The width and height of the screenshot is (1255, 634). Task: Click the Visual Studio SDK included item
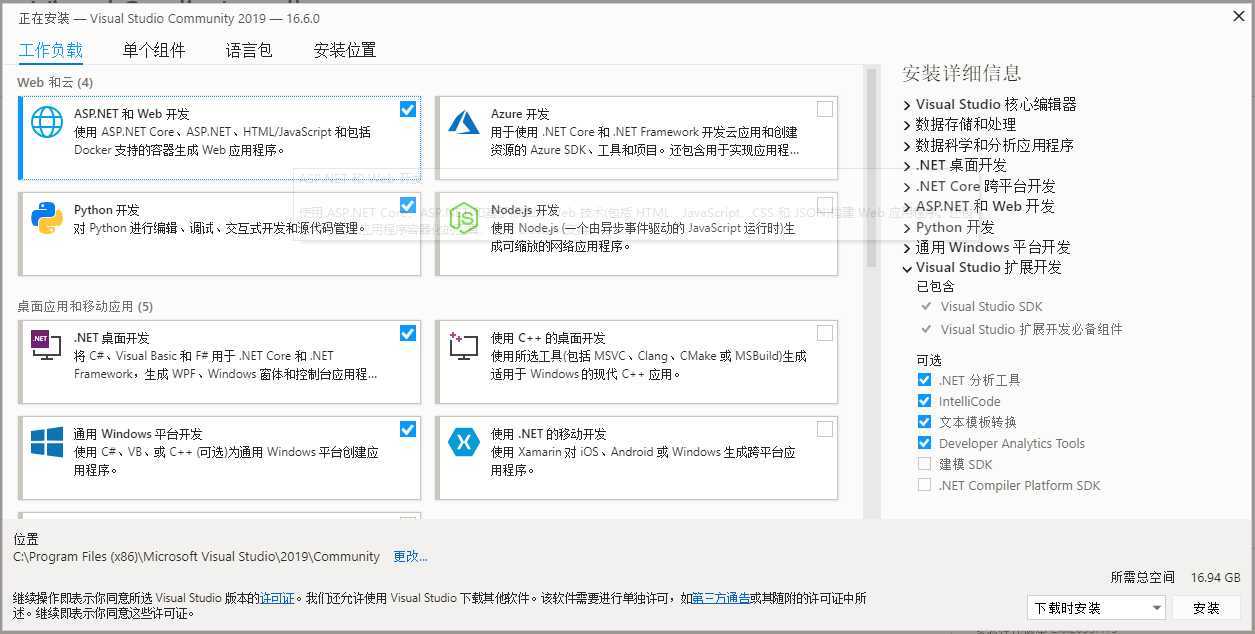tap(991, 307)
